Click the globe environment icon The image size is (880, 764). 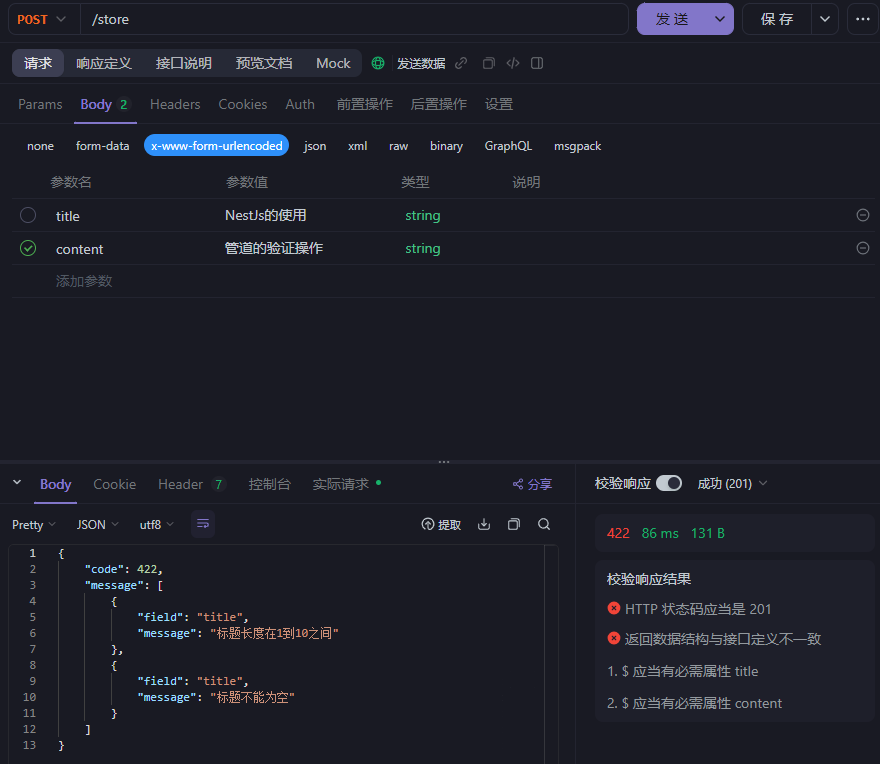coord(378,63)
